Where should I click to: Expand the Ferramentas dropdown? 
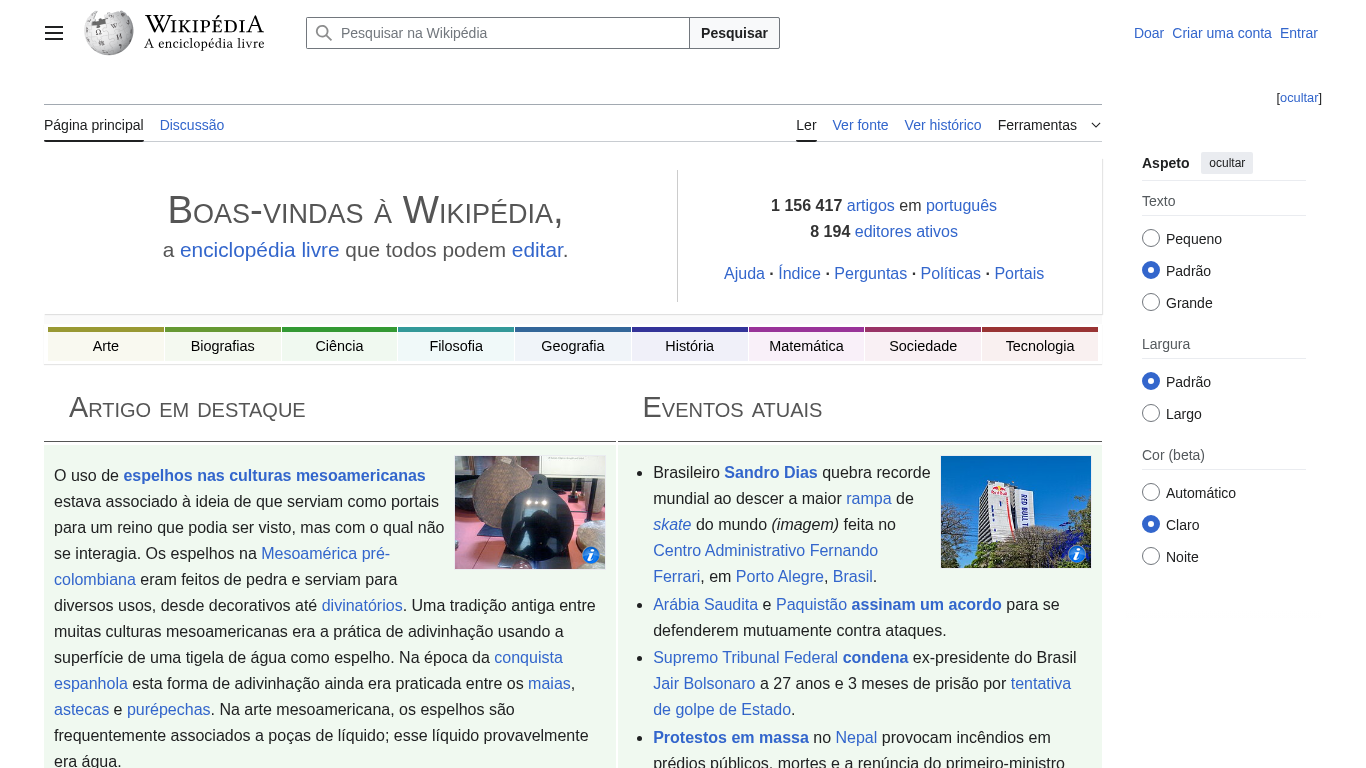tap(1049, 125)
